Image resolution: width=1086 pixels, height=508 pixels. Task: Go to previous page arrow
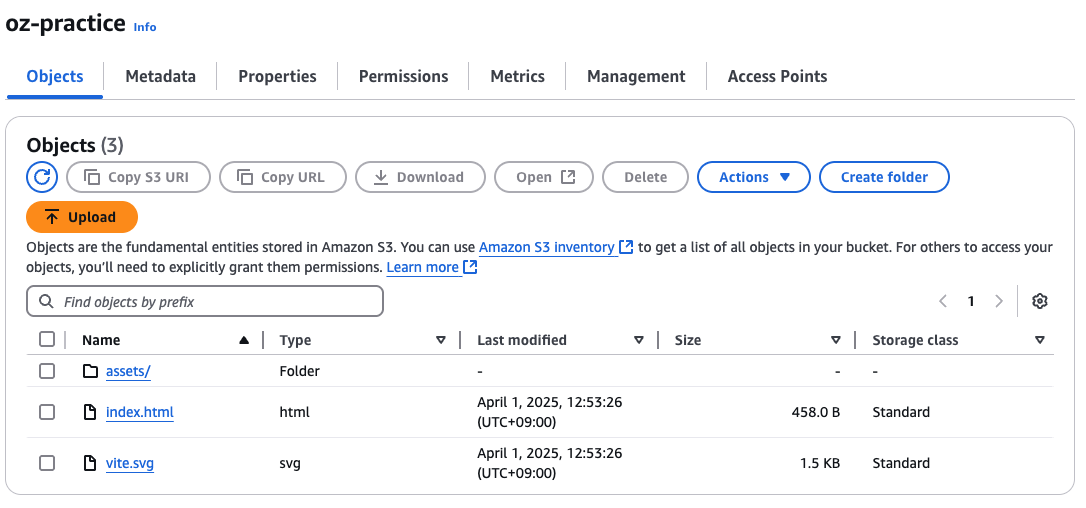click(x=943, y=301)
